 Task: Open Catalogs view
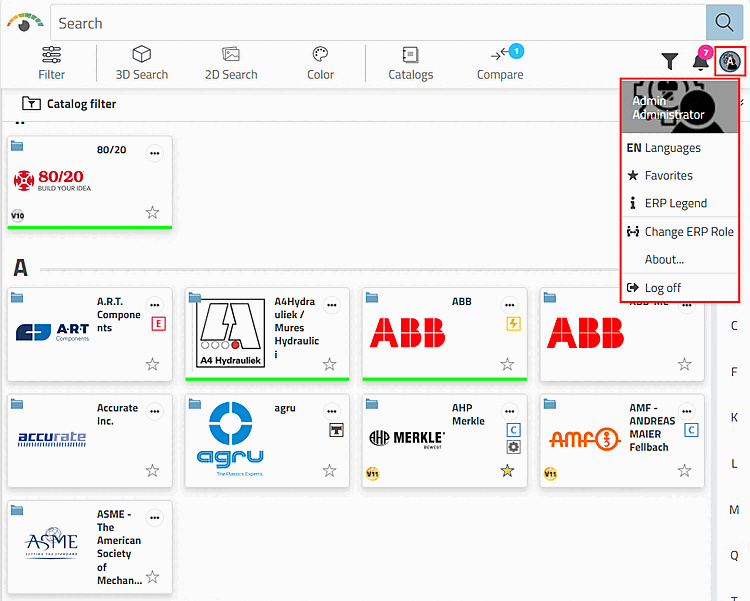coord(410,63)
